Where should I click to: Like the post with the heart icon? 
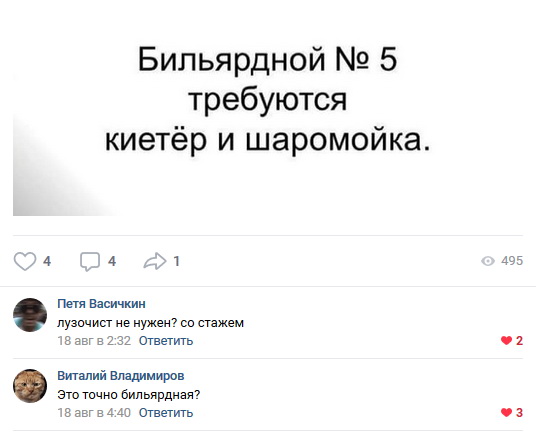click(25, 261)
